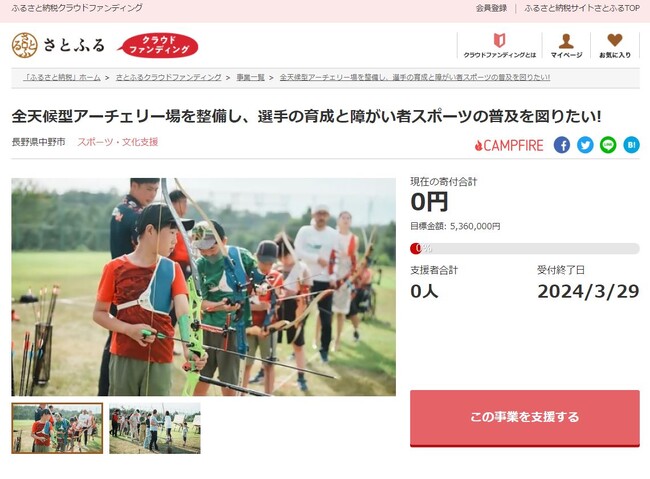This screenshot has width=650, height=479.
Task: Share via LINE icon
Action: tap(608, 145)
